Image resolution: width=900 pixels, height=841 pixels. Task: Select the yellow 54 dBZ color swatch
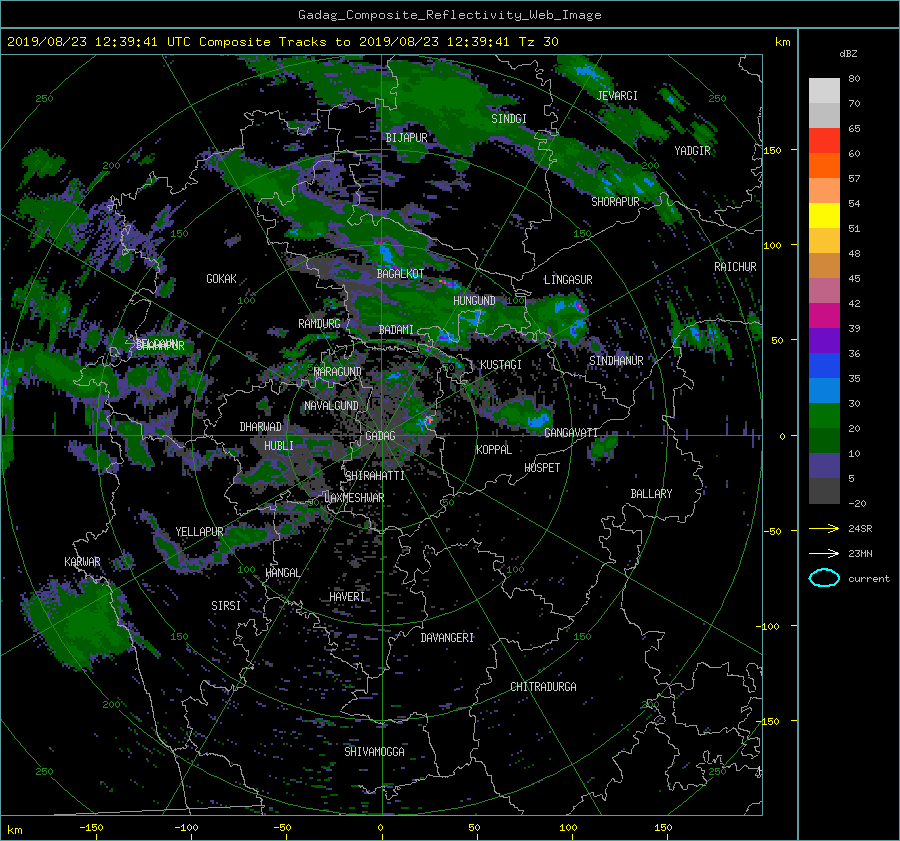click(x=824, y=216)
